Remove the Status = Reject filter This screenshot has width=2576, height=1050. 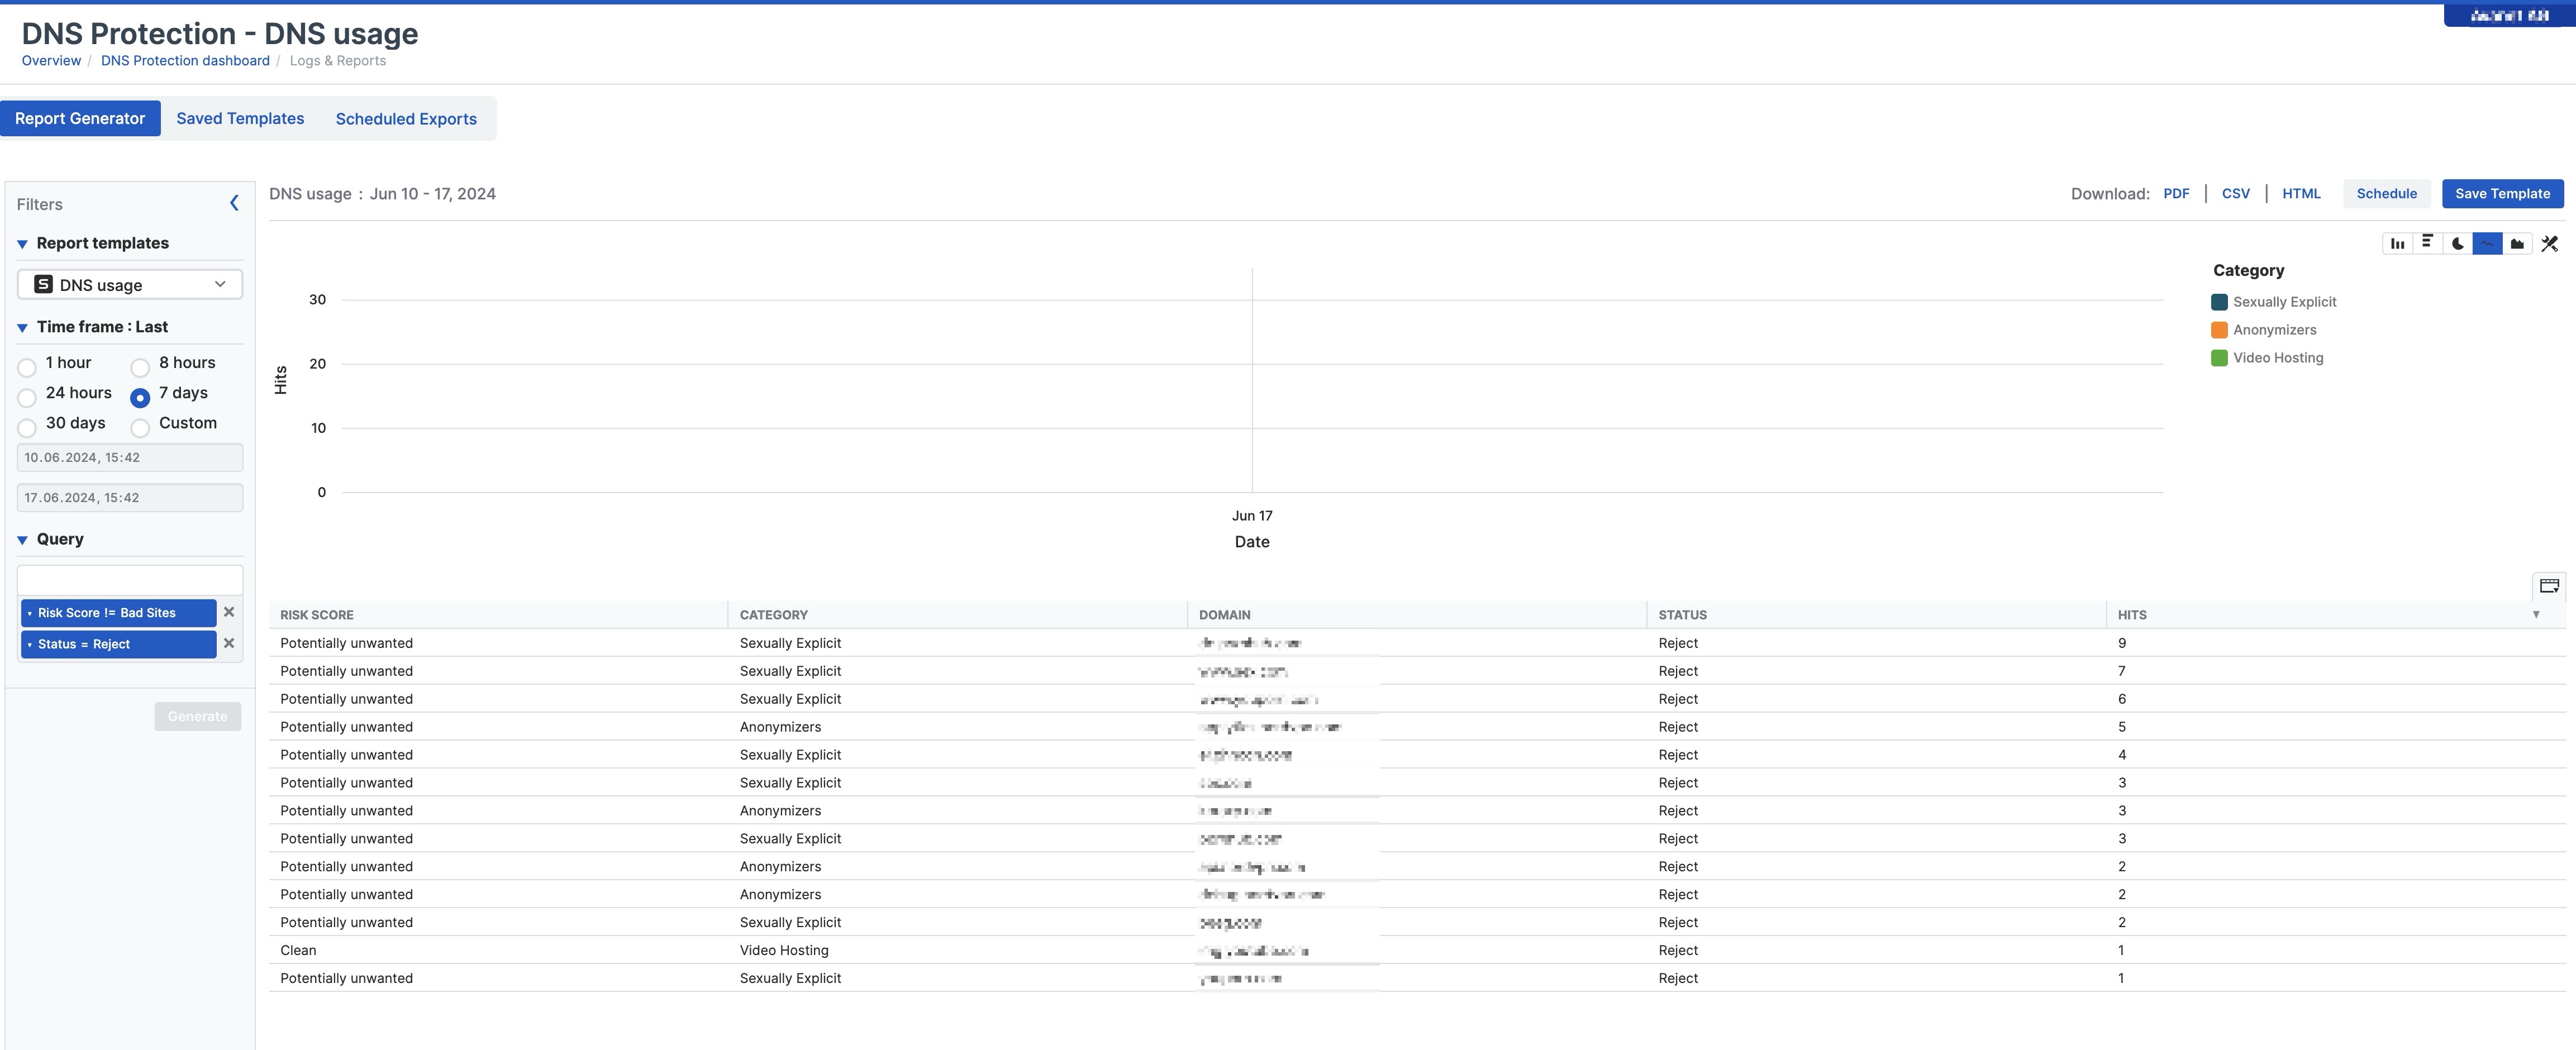click(229, 643)
